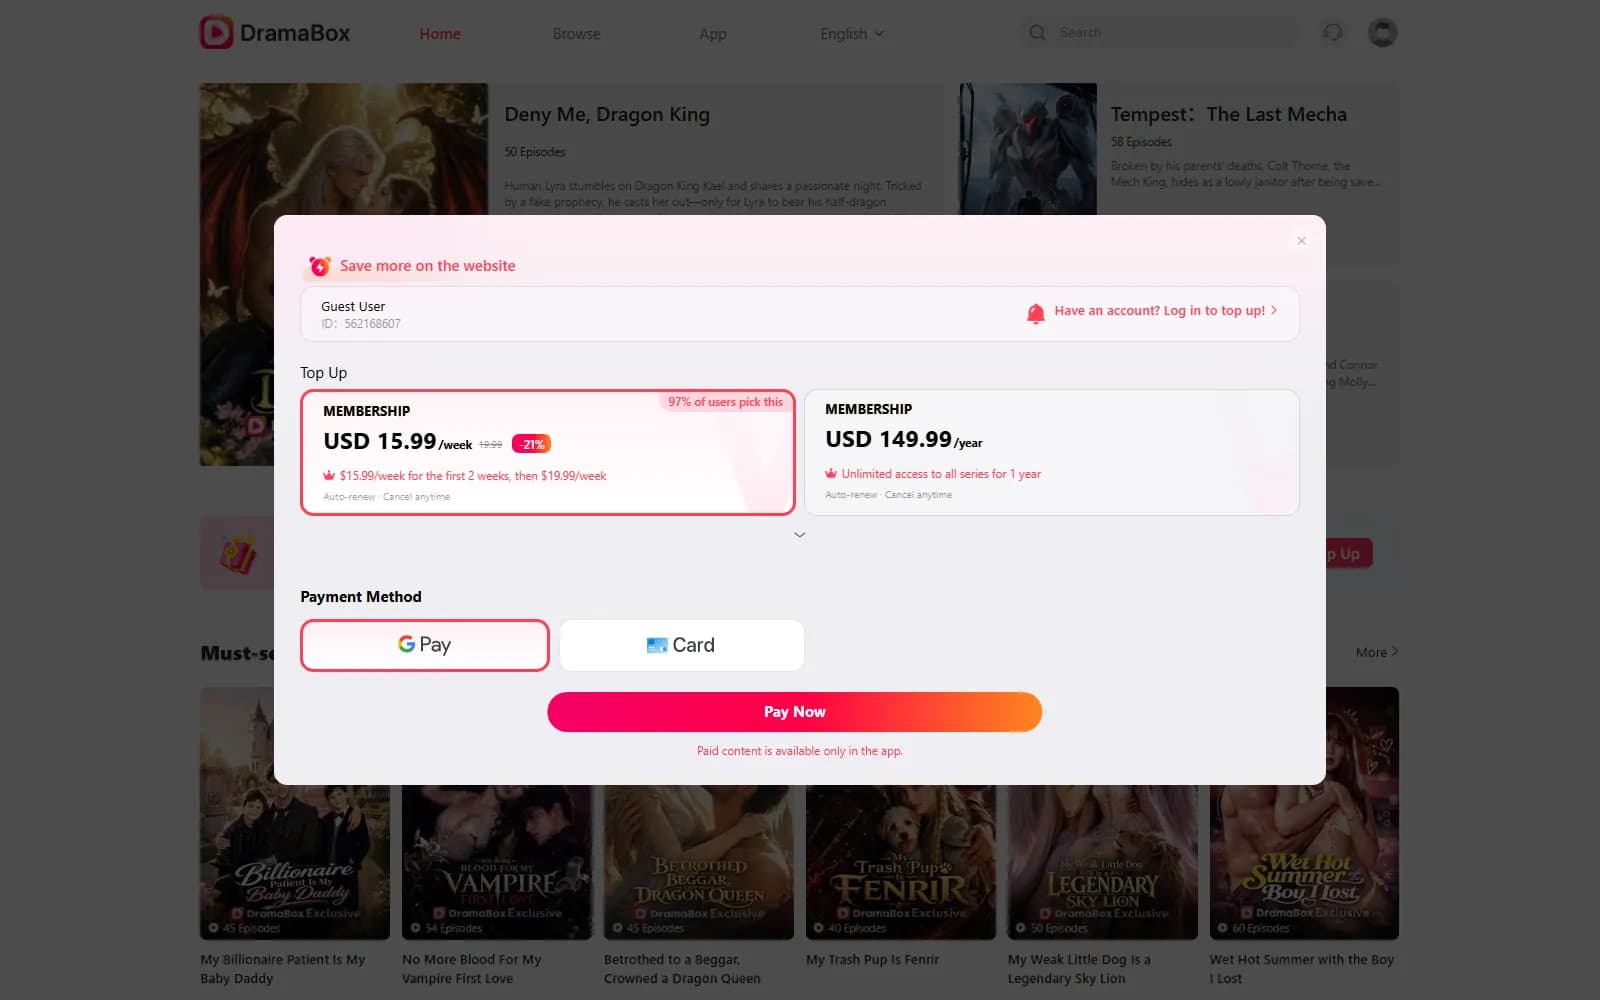The image size is (1600, 1000).
Task: Open the App tab
Action: click(x=713, y=34)
